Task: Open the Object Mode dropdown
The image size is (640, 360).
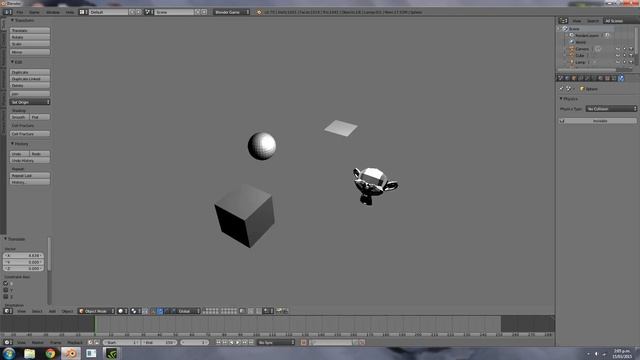Action: 96,311
